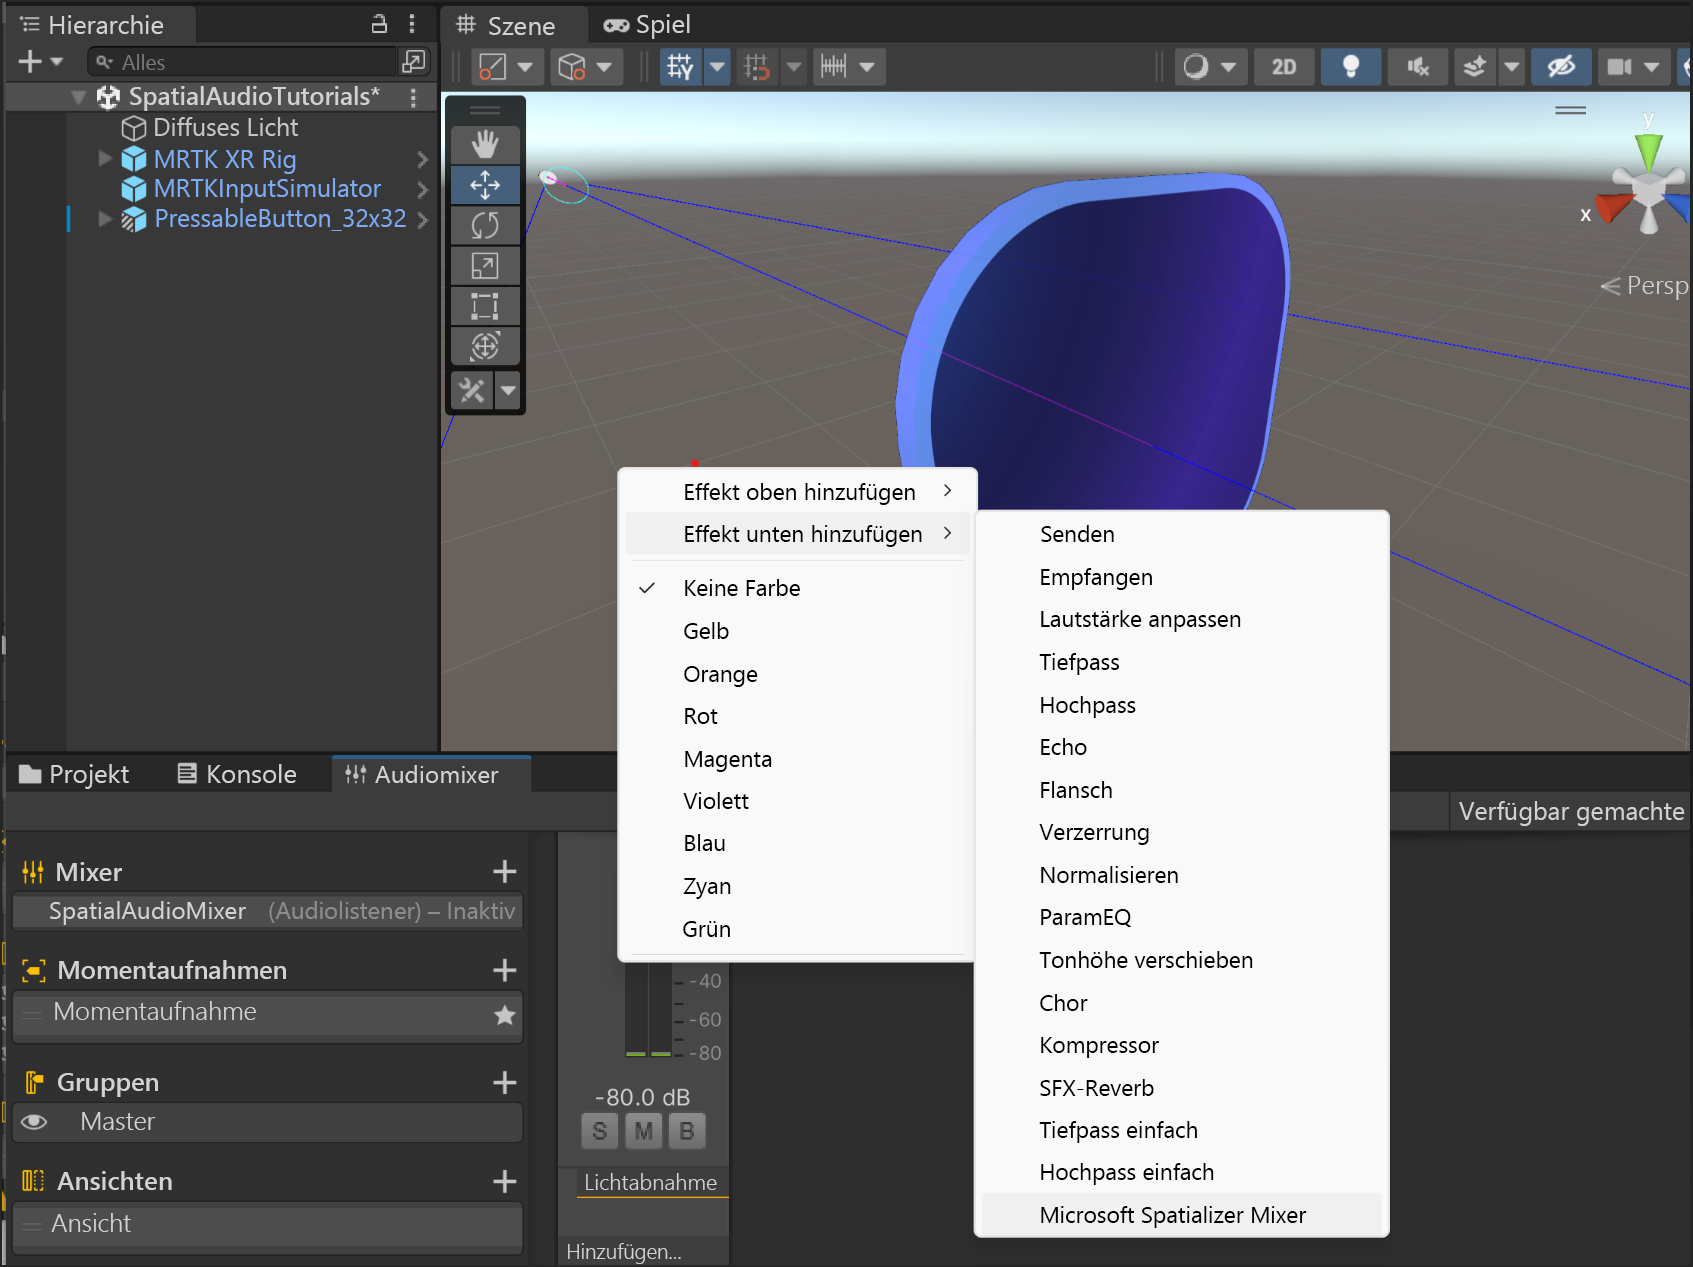Screen dimensions: 1693x1267
Task: Select the Scale tool
Action: [485, 265]
